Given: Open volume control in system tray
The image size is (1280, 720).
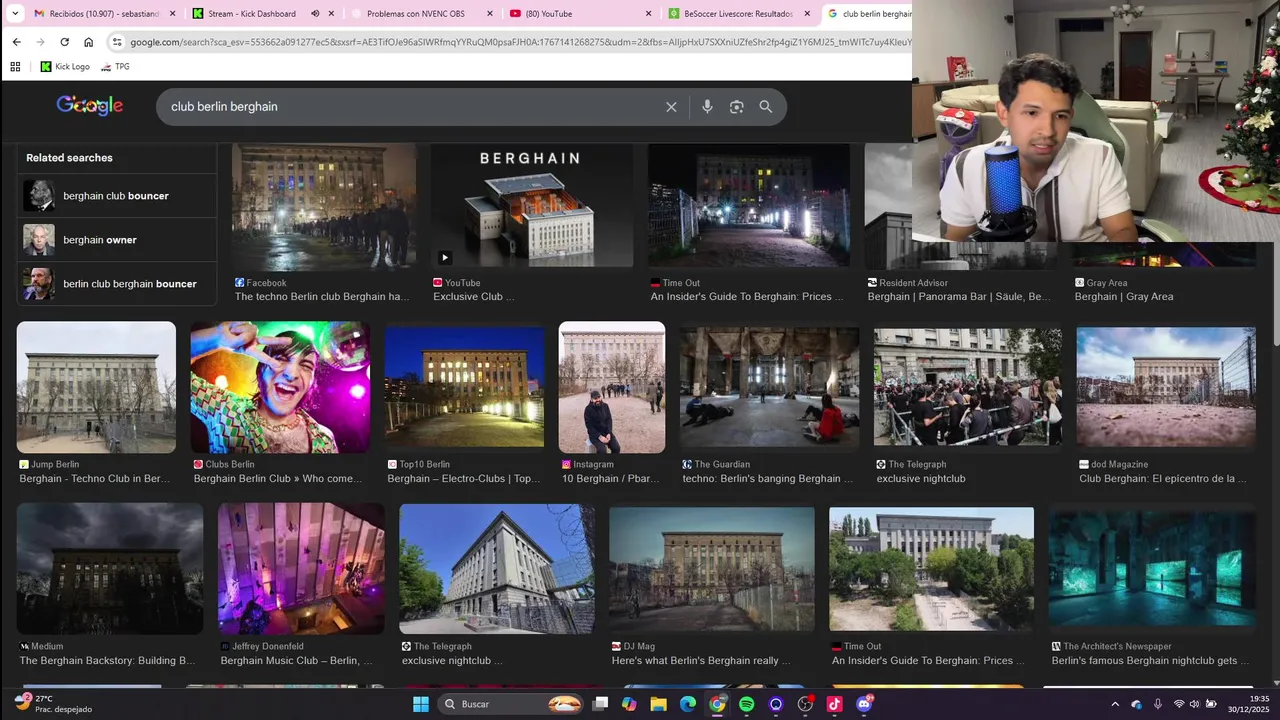Looking at the screenshot, I should point(1194,704).
